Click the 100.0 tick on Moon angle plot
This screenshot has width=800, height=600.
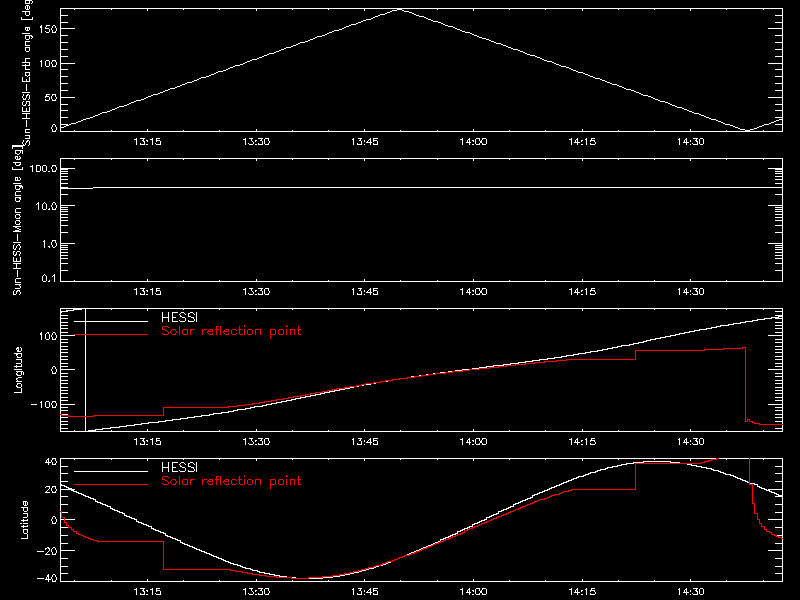43,169
